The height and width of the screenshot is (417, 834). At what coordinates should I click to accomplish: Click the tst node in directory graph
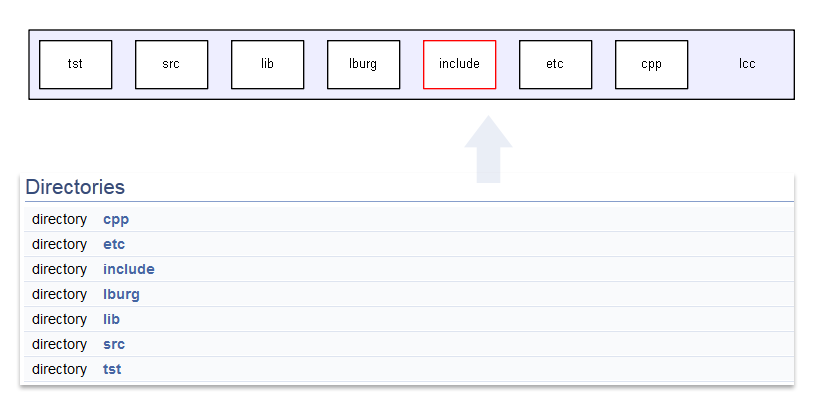(75, 64)
